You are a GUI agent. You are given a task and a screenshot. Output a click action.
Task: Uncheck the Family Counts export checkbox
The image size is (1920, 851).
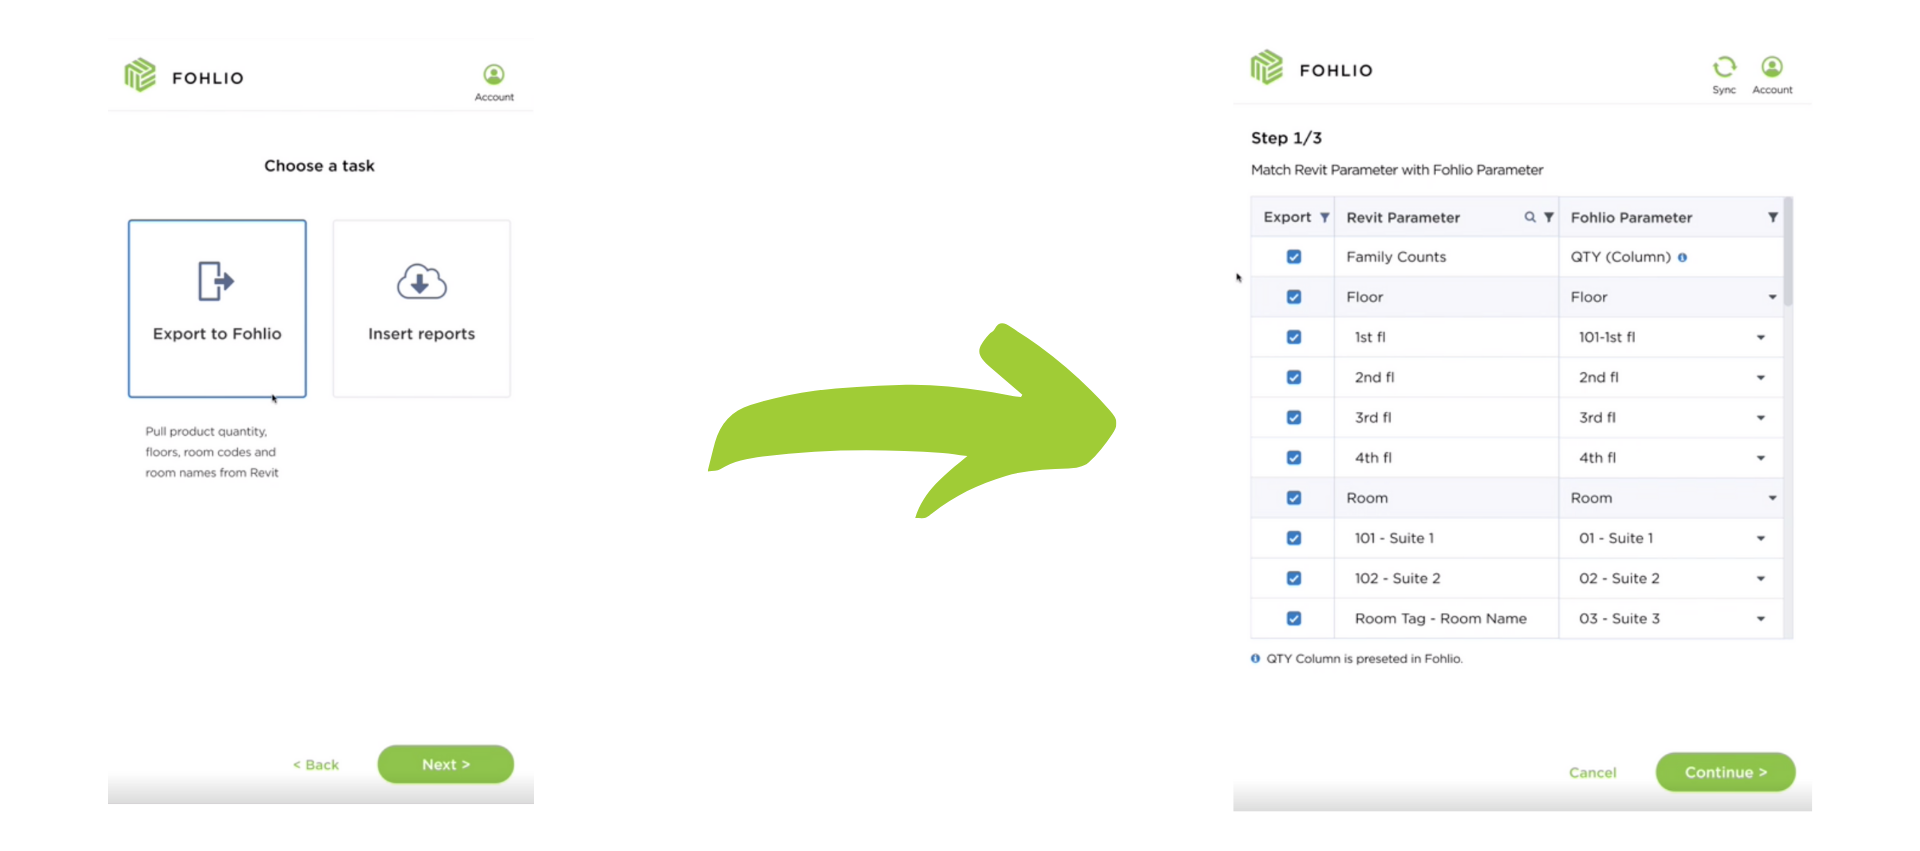click(x=1294, y=257)
